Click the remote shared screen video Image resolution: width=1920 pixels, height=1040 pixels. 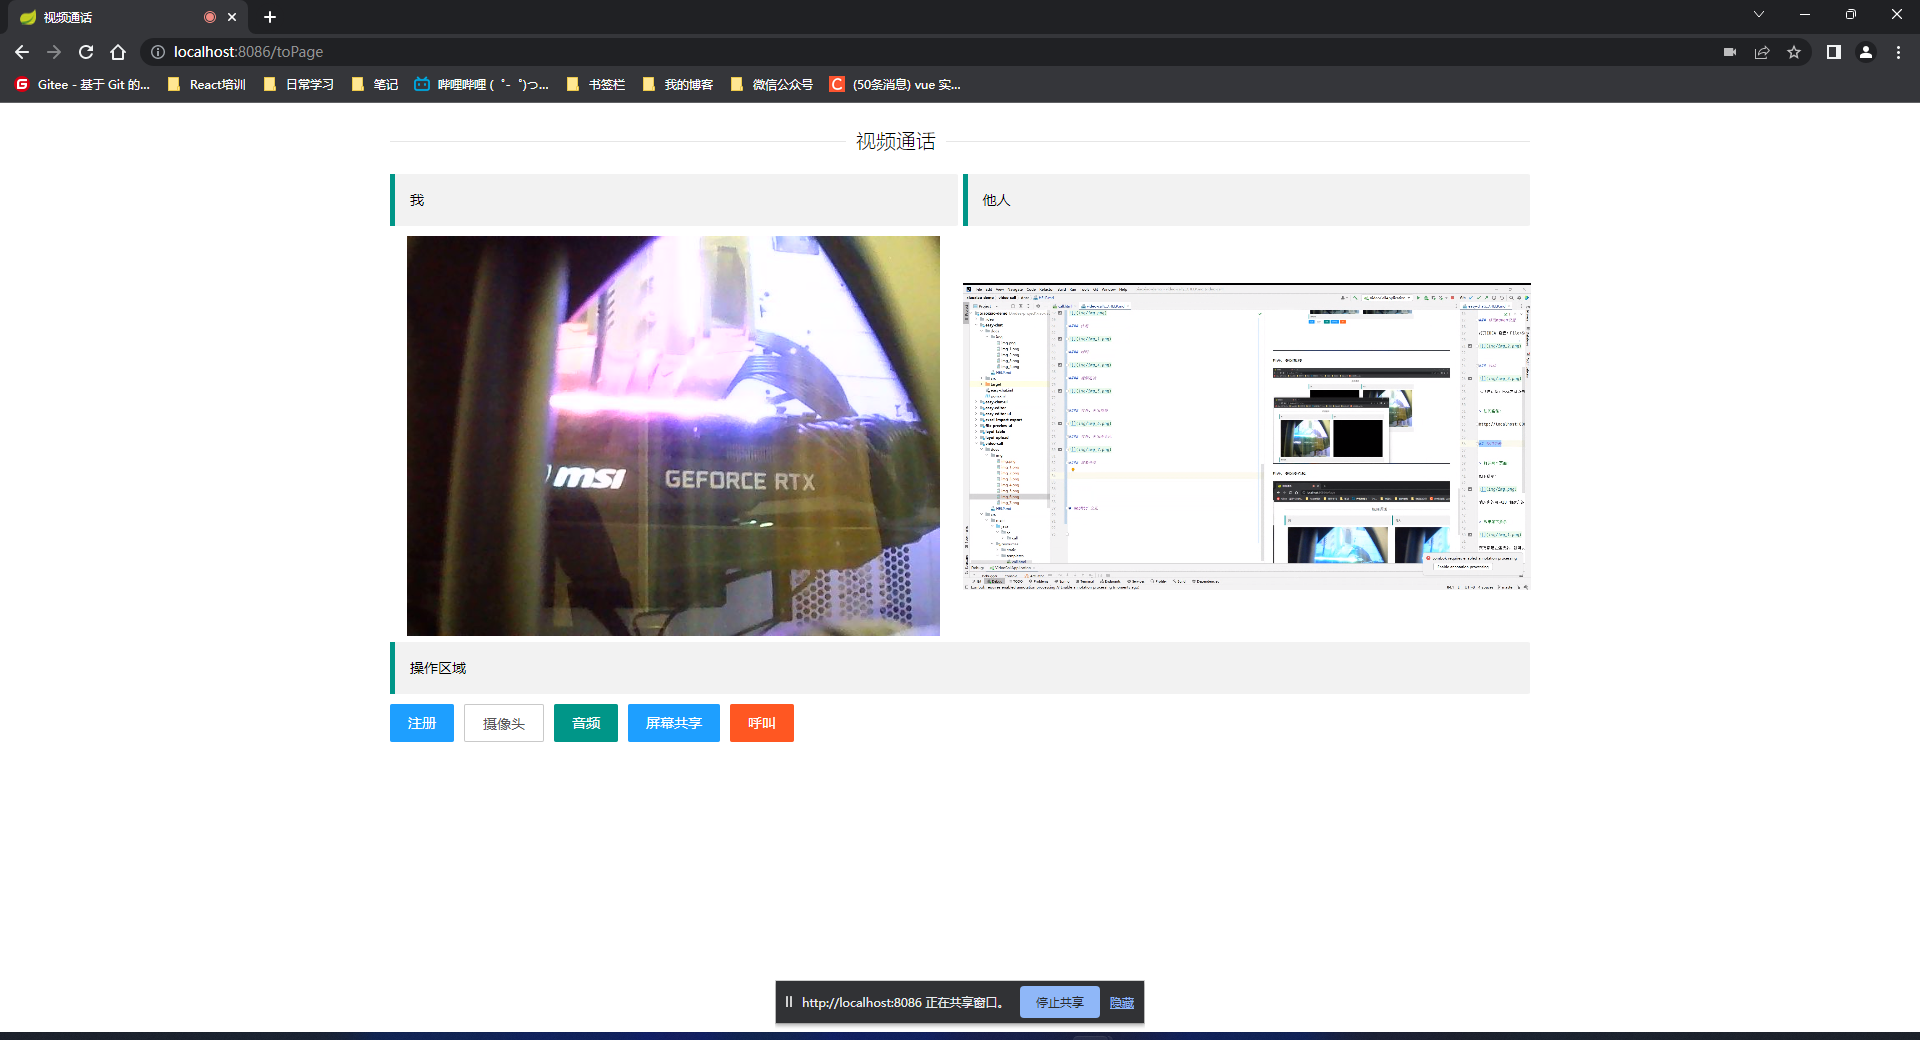click(x=1247, y=437)
